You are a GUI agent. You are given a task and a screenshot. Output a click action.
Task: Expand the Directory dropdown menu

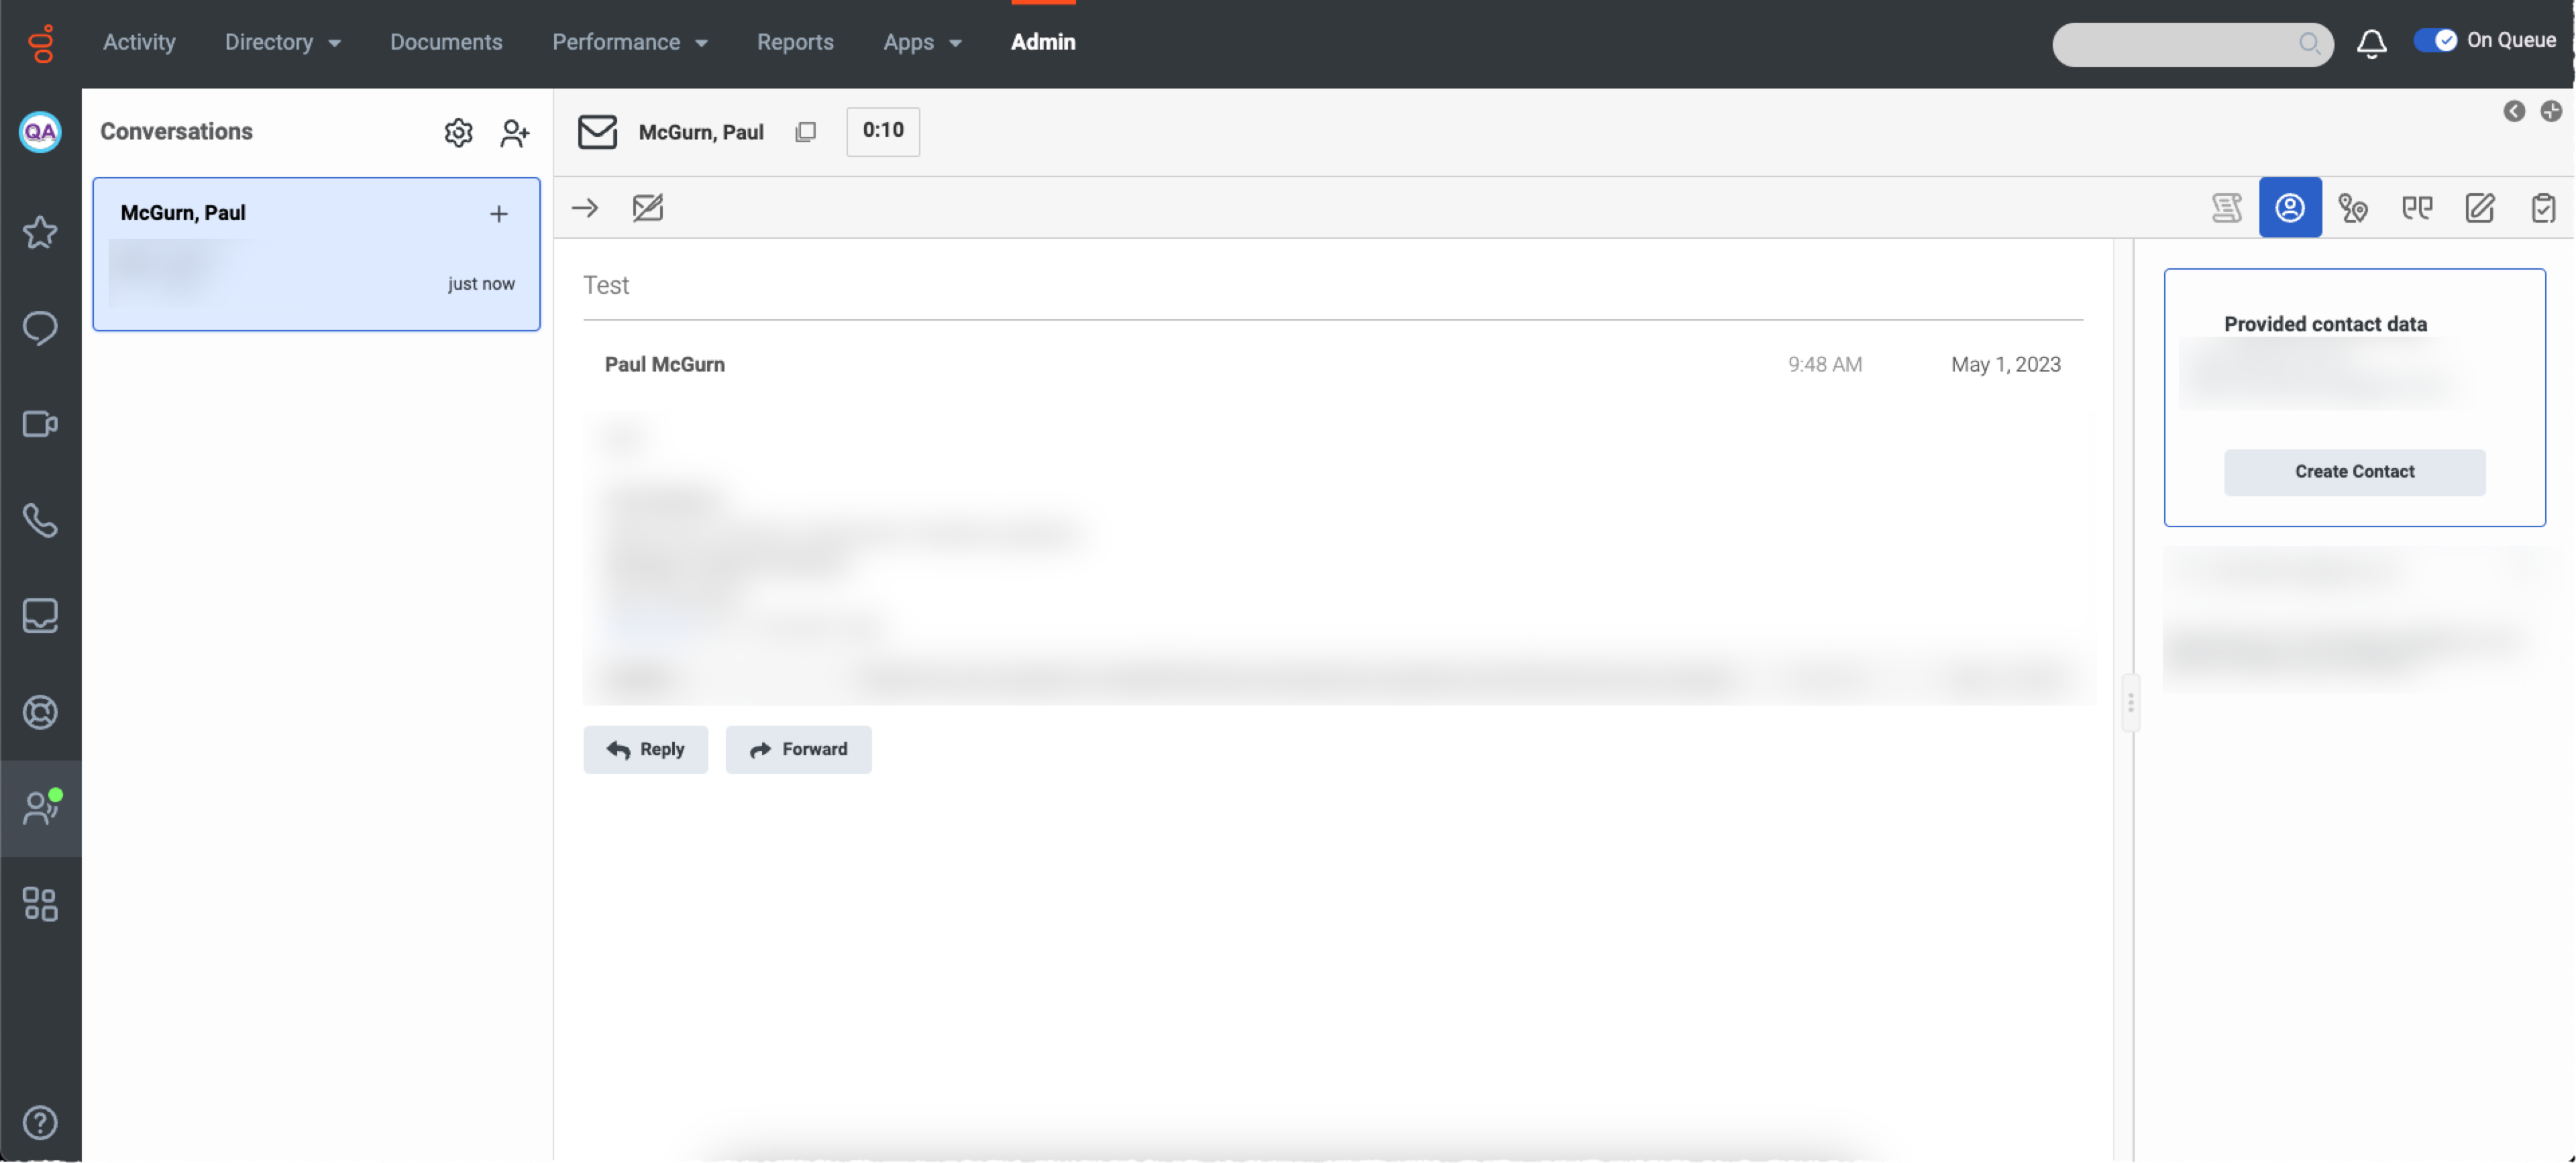(283, 42)
